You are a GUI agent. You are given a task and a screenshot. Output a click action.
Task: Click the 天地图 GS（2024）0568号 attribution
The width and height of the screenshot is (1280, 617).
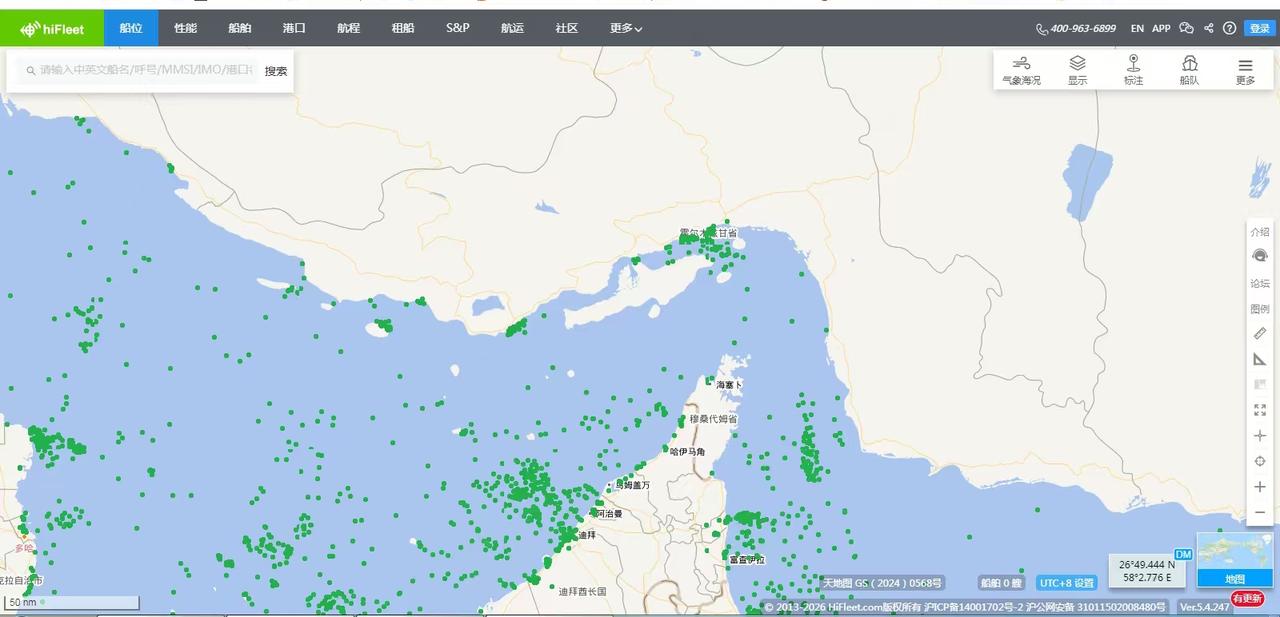[x=882, y=583]
